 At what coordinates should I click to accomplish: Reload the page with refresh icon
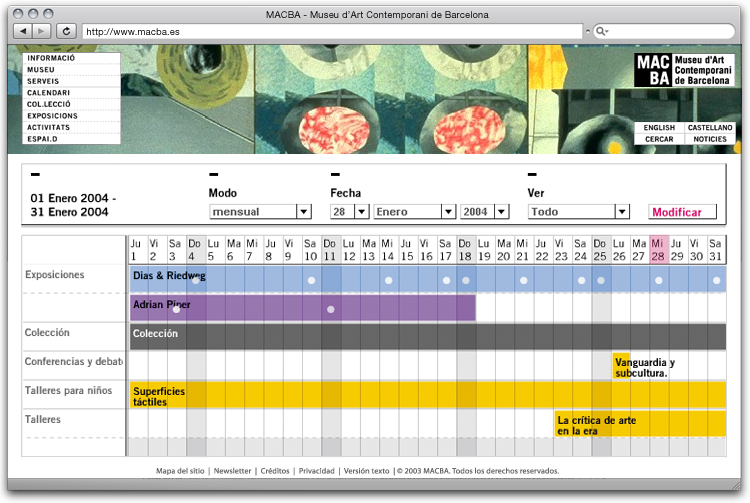(x=67, y=31)
